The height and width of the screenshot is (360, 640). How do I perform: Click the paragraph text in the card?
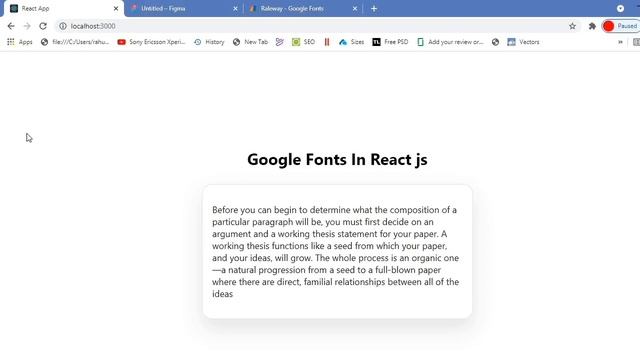[x=336, y=252]
